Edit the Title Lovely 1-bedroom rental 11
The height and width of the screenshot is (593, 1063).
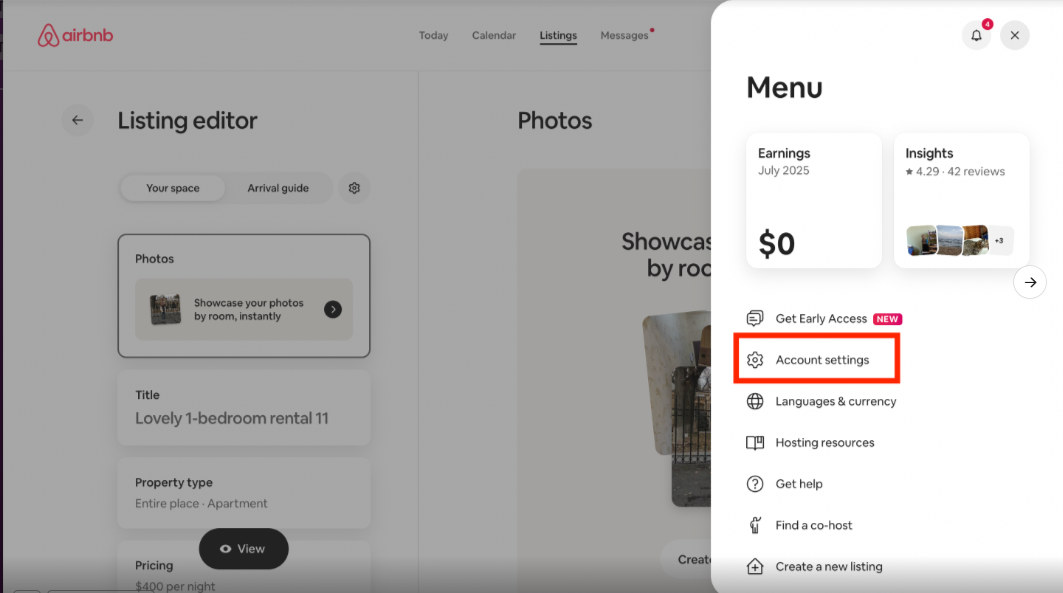tap(244, 407)
